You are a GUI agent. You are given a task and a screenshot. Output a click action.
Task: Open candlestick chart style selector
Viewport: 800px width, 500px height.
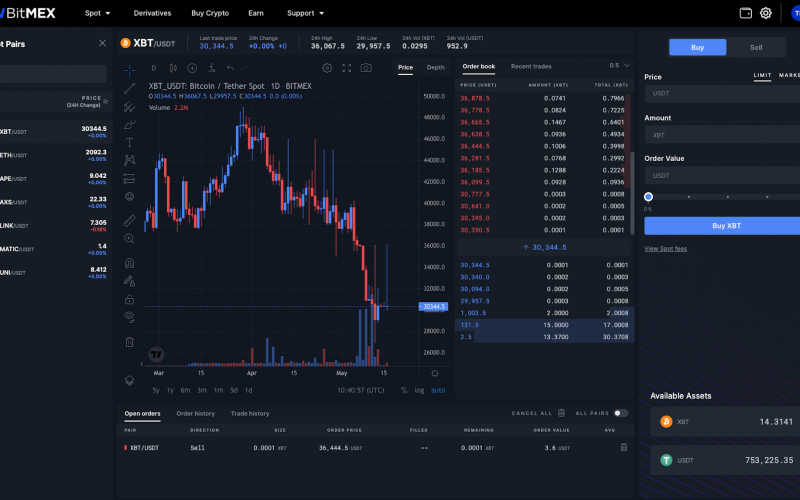pyautogui.click(x=173, y=68)
